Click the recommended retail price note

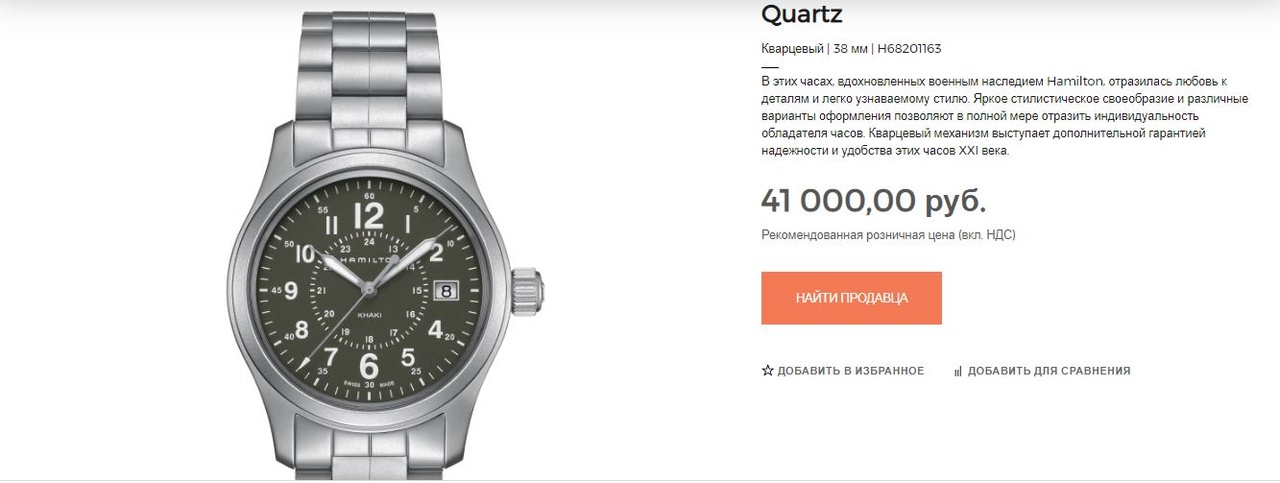click(x=889, y=235)
